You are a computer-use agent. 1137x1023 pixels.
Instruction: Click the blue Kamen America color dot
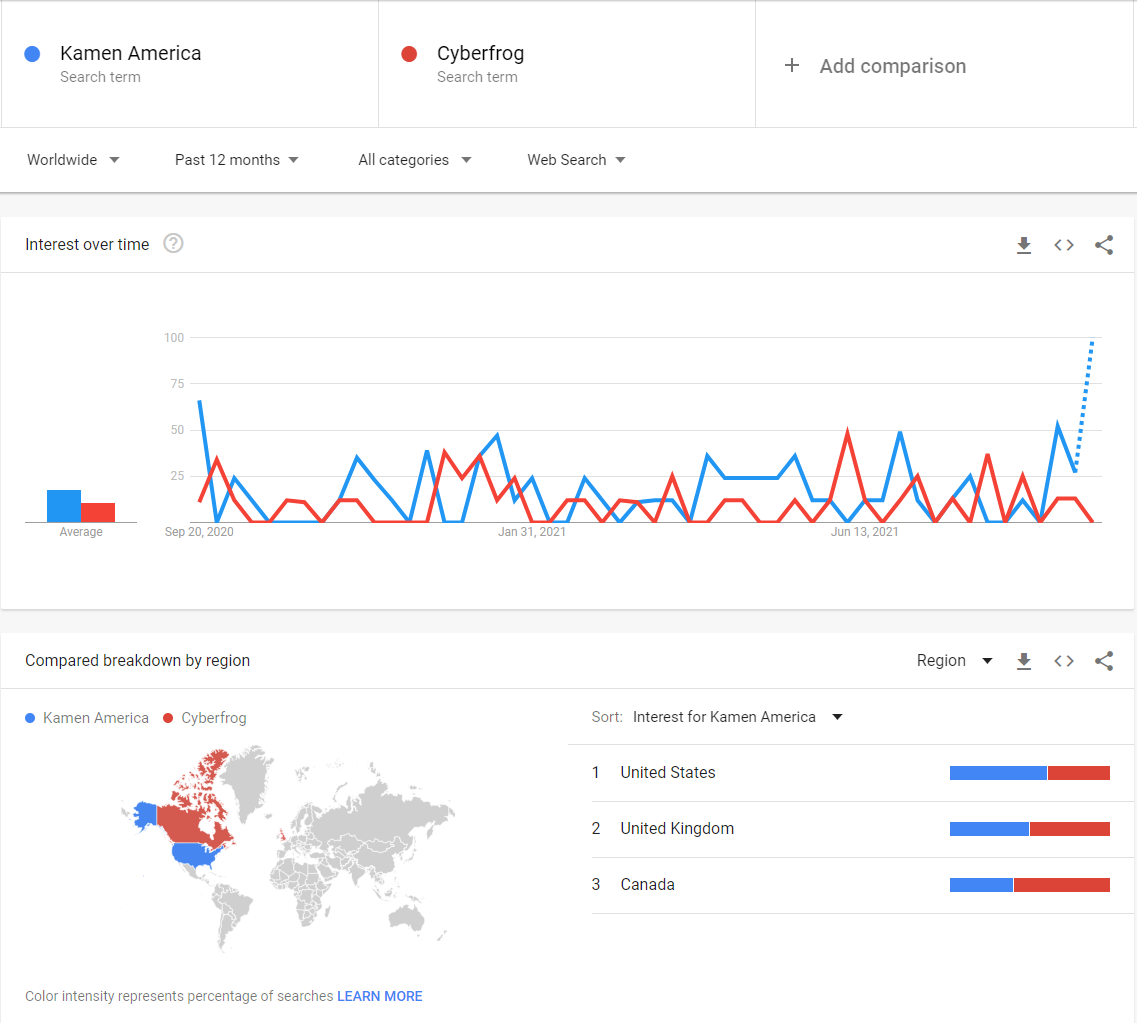(32, 54)
